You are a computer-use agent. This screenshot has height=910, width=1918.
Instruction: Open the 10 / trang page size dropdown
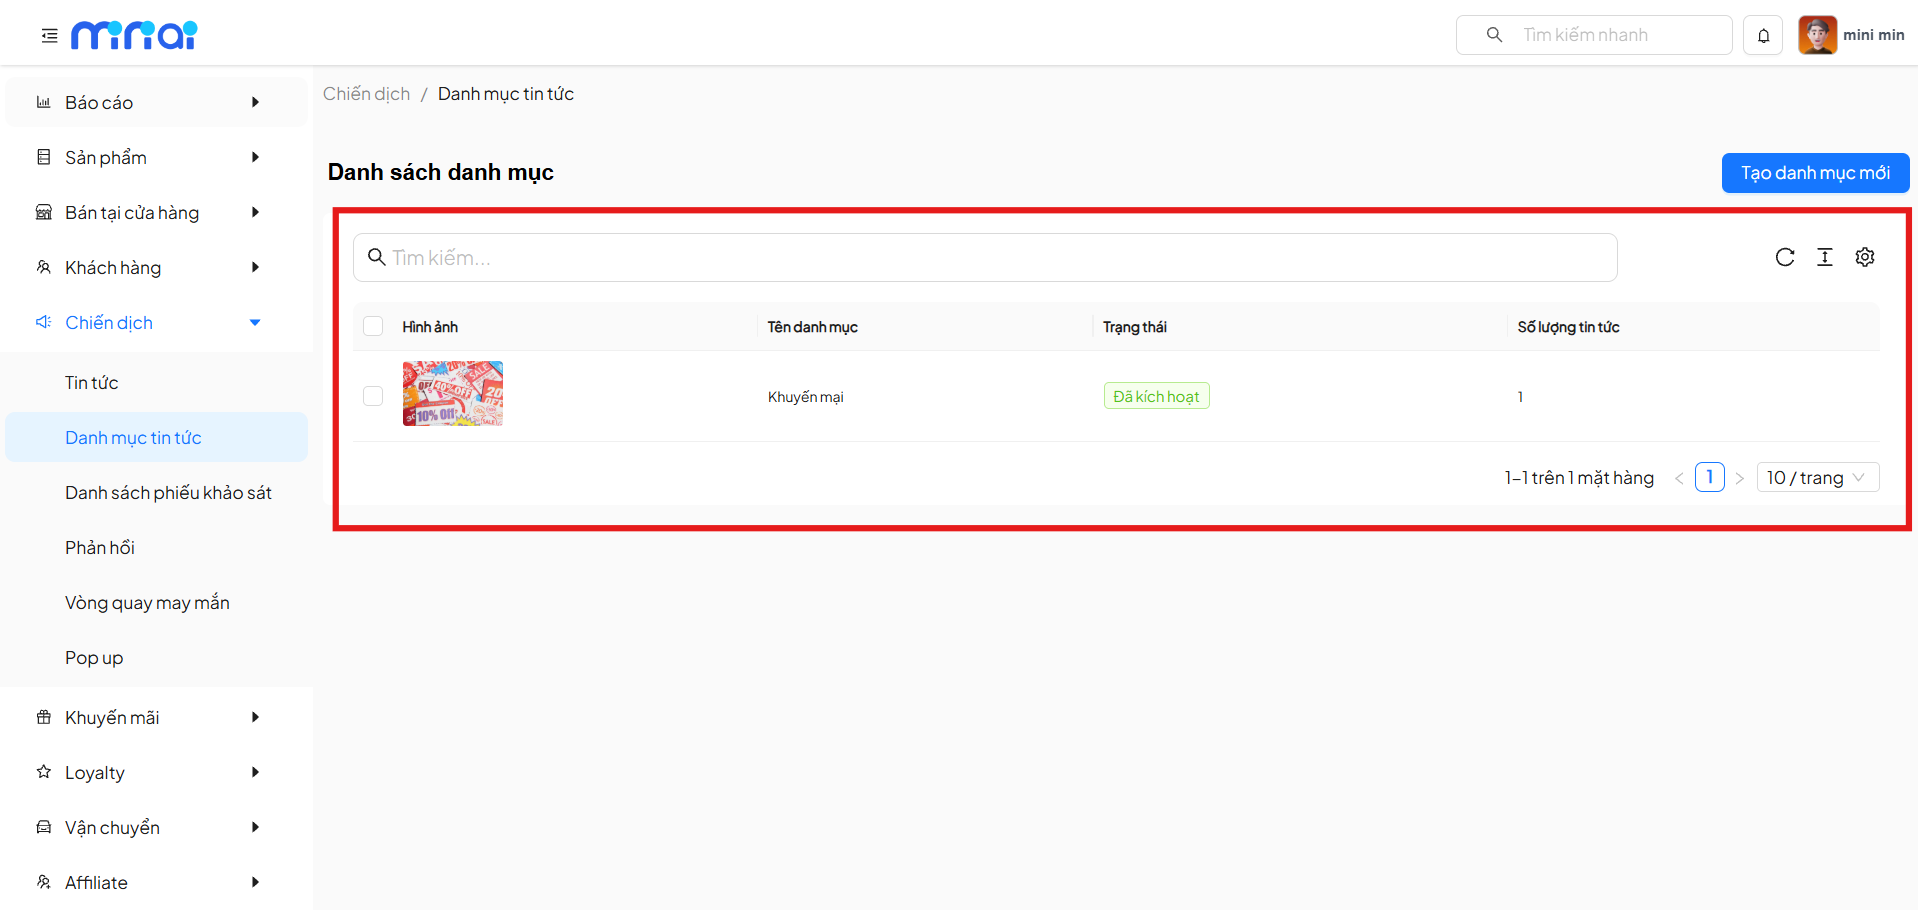1816,478
